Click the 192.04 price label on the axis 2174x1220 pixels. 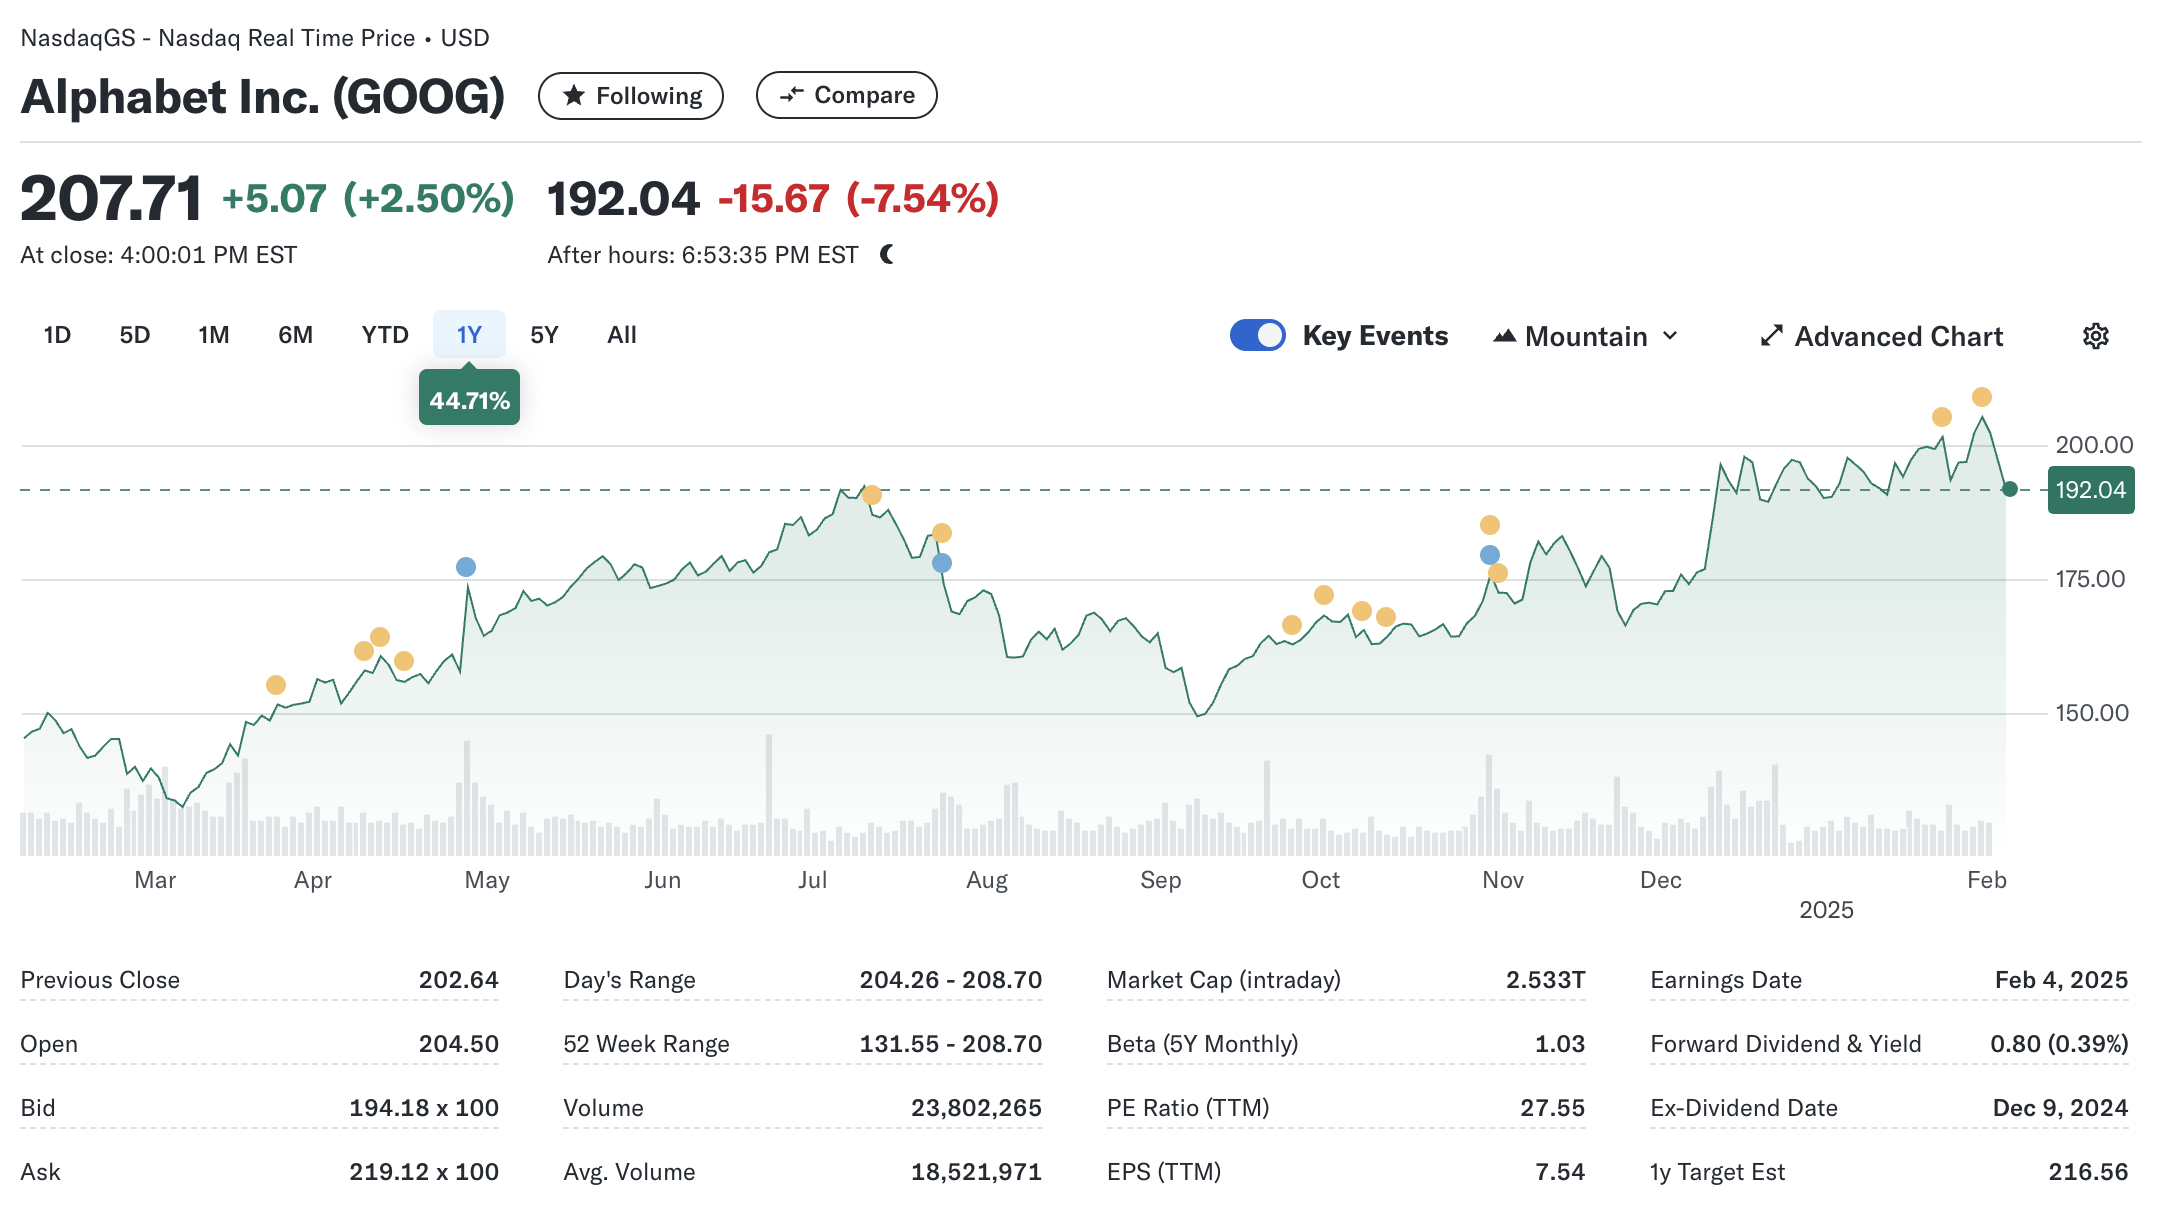[2090, 490]
